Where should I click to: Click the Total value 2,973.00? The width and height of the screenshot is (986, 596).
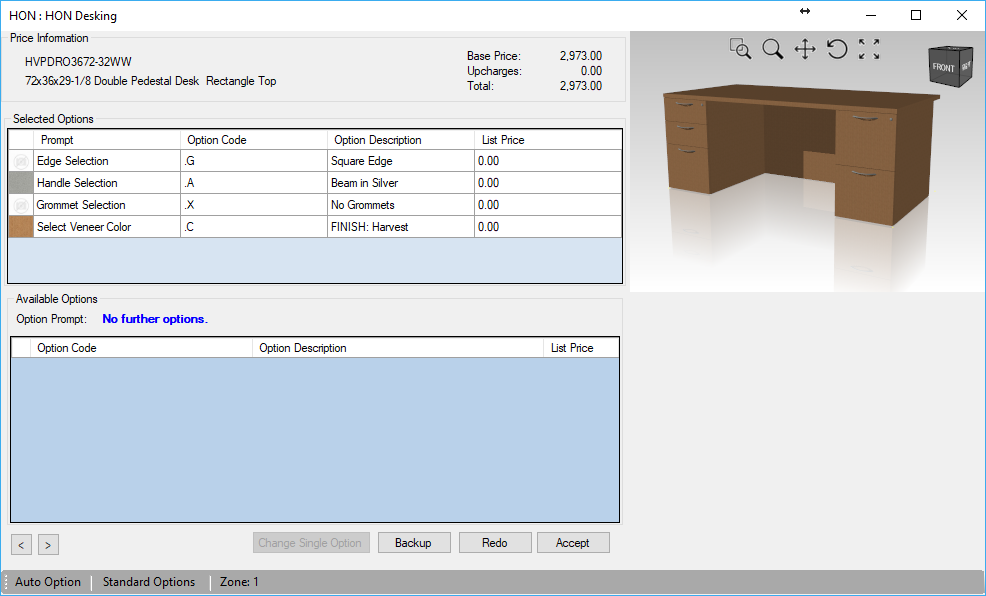tap(580, 86)
